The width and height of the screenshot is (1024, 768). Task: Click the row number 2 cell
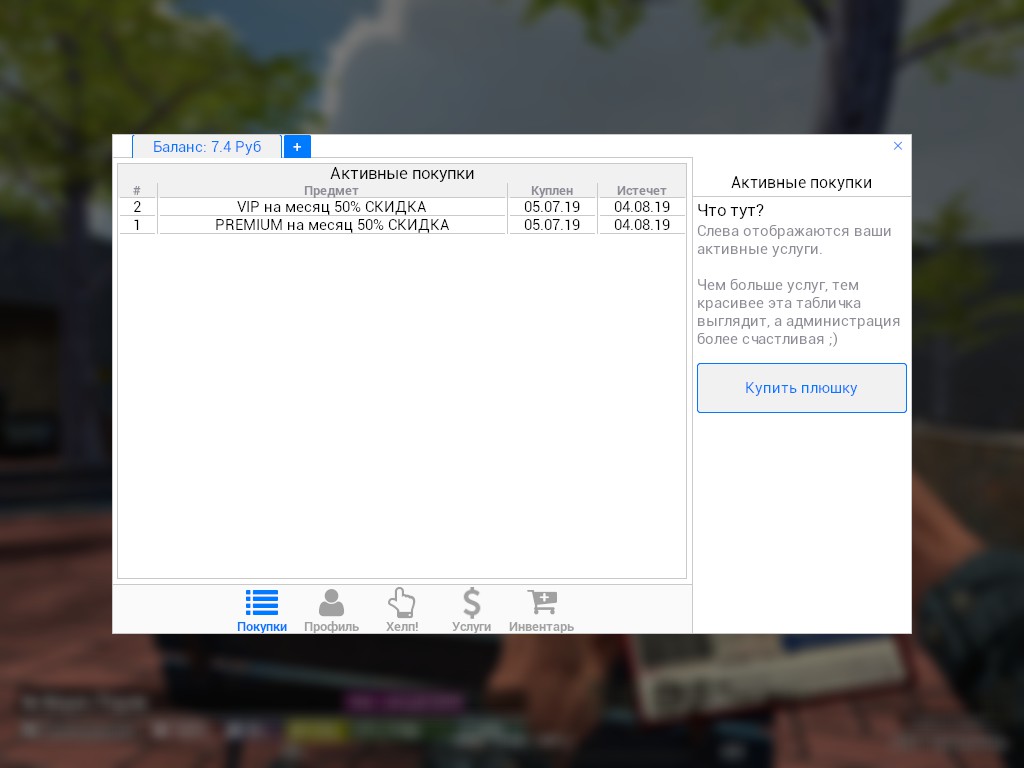[137, 207]
